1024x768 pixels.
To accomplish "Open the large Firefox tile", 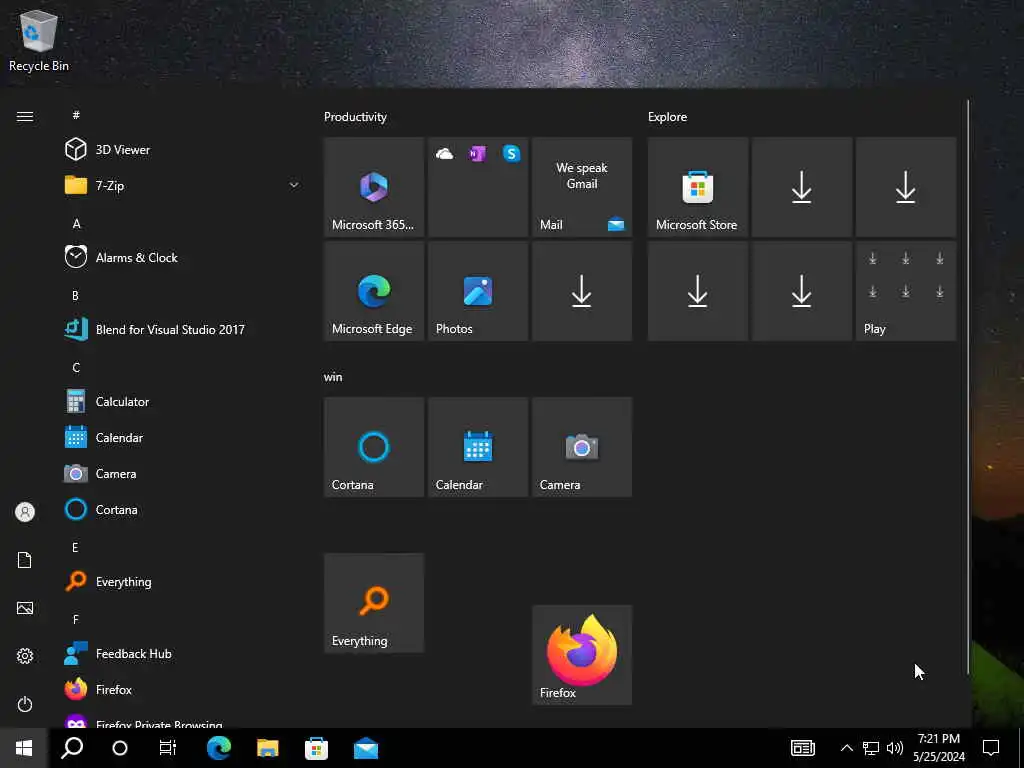I will click(582, 655).
